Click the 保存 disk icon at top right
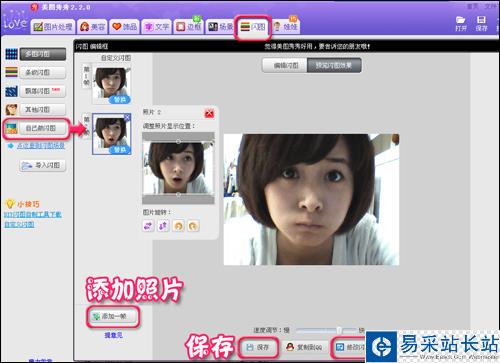Image resolution: width=500 pixels, height=363 pixels. [481, 23]
